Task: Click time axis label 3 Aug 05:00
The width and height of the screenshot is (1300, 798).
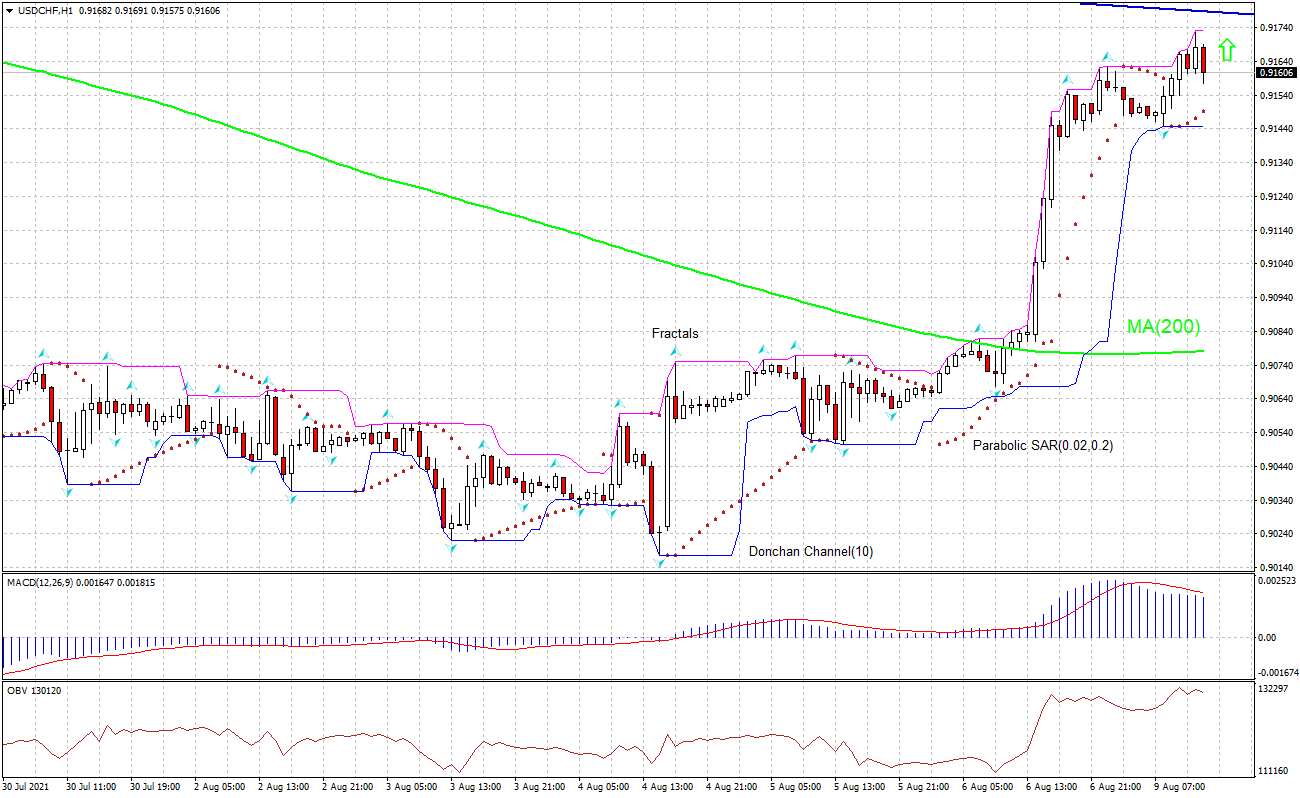Action: [412, 787]
